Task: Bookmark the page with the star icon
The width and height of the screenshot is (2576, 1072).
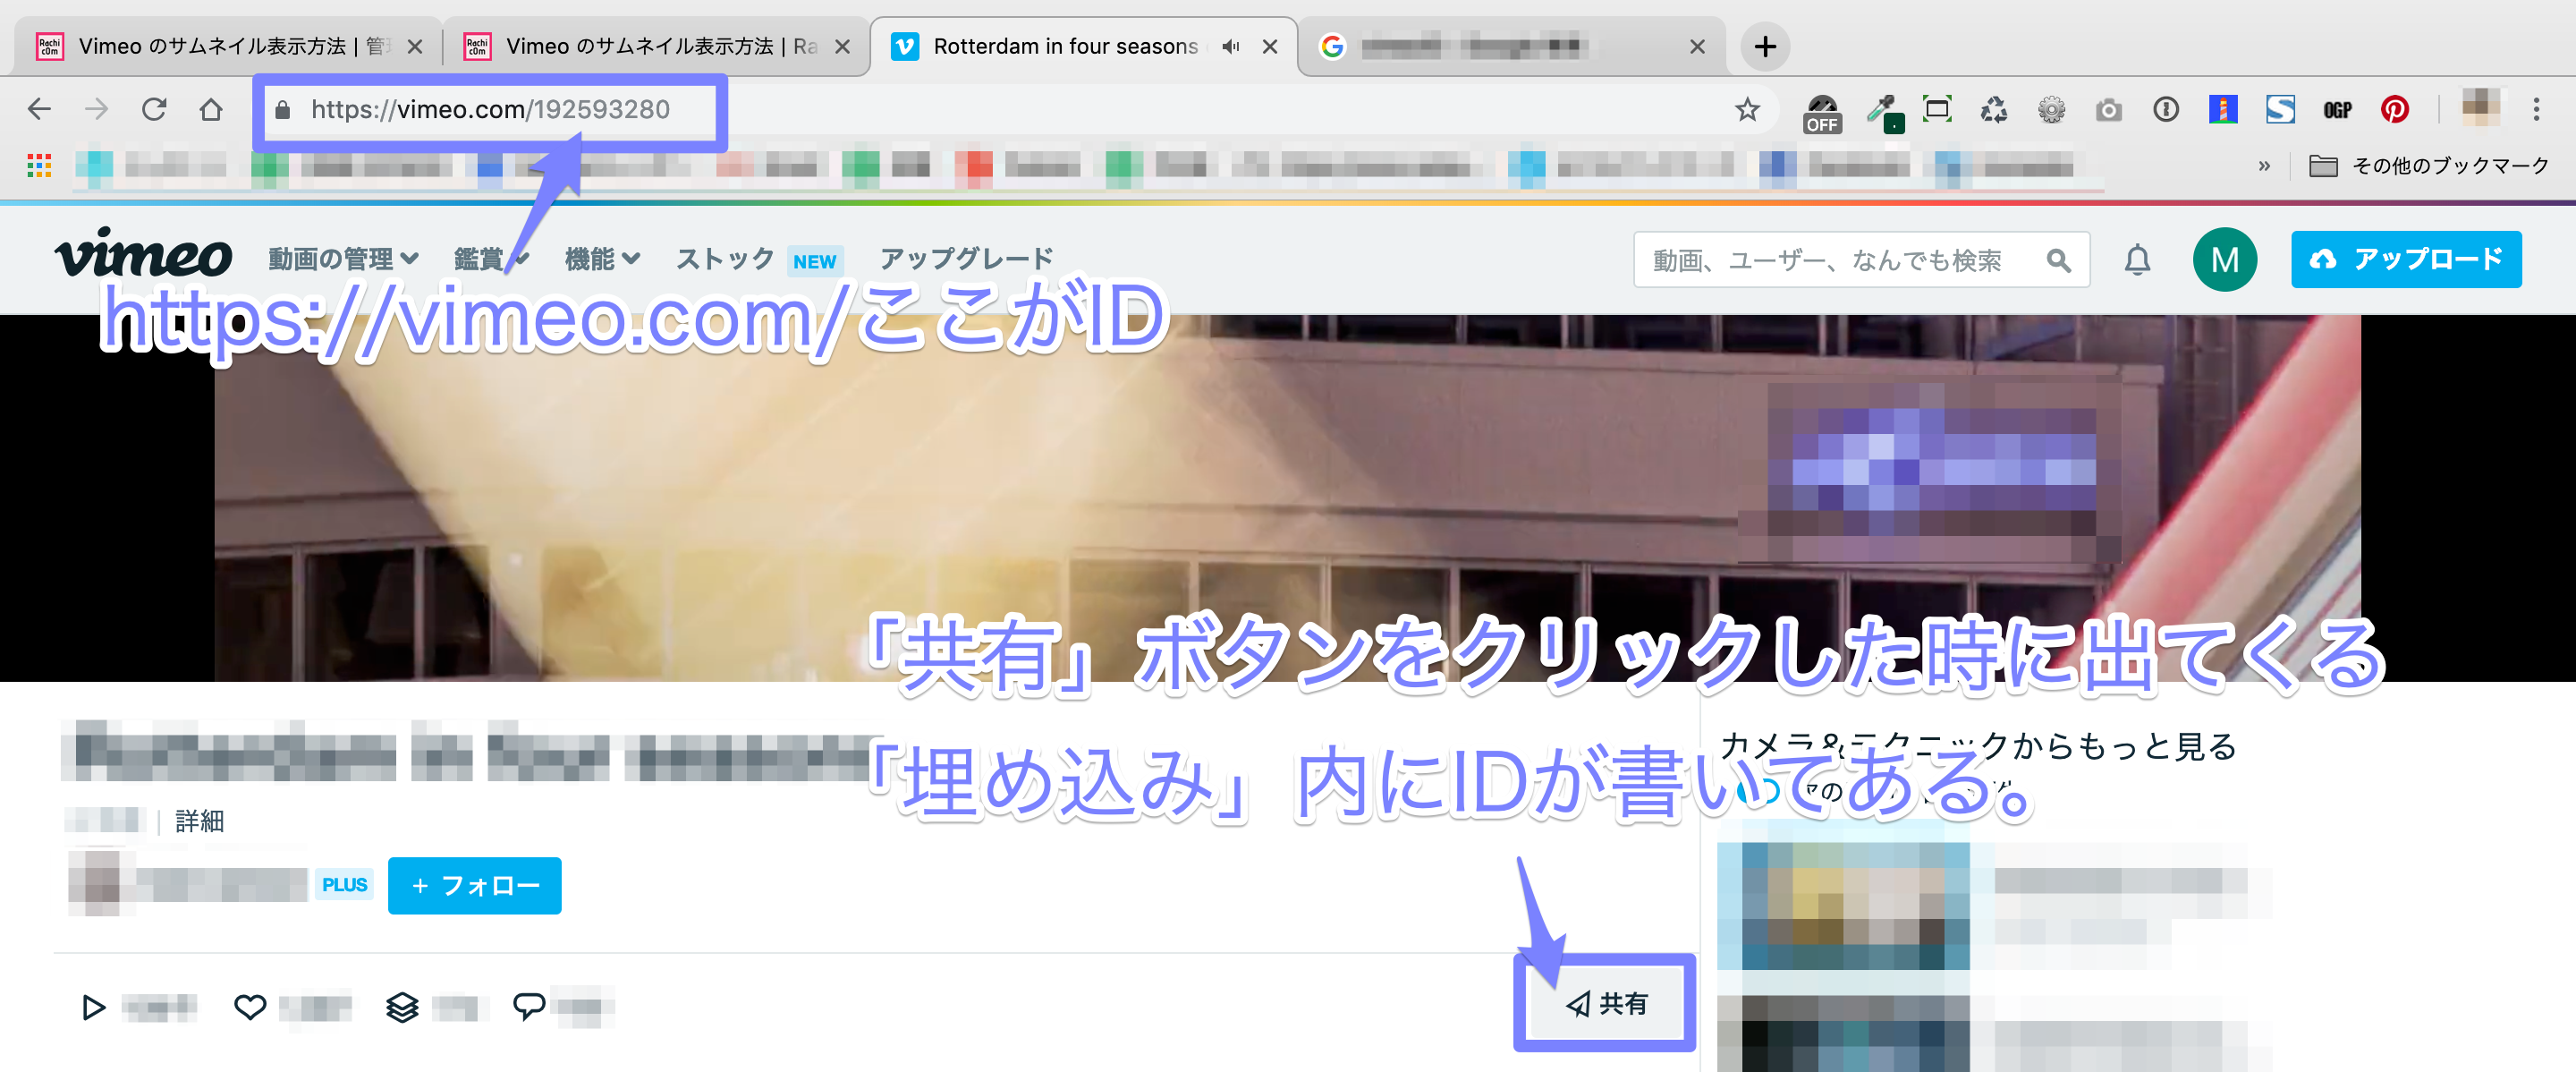Action: pos(1748,110)
